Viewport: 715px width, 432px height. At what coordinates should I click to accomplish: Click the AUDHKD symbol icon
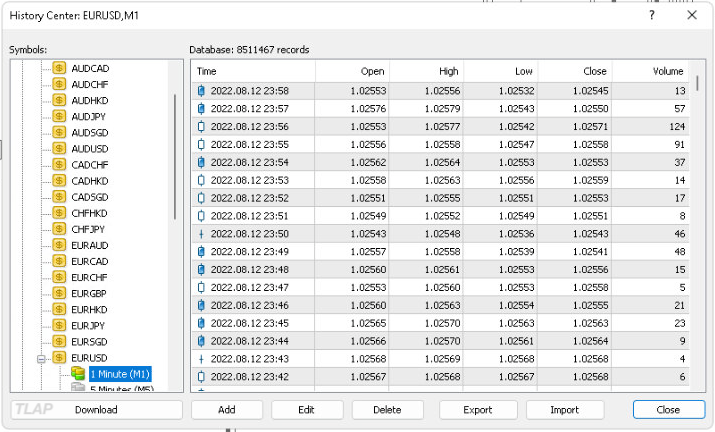coord(59,100)
